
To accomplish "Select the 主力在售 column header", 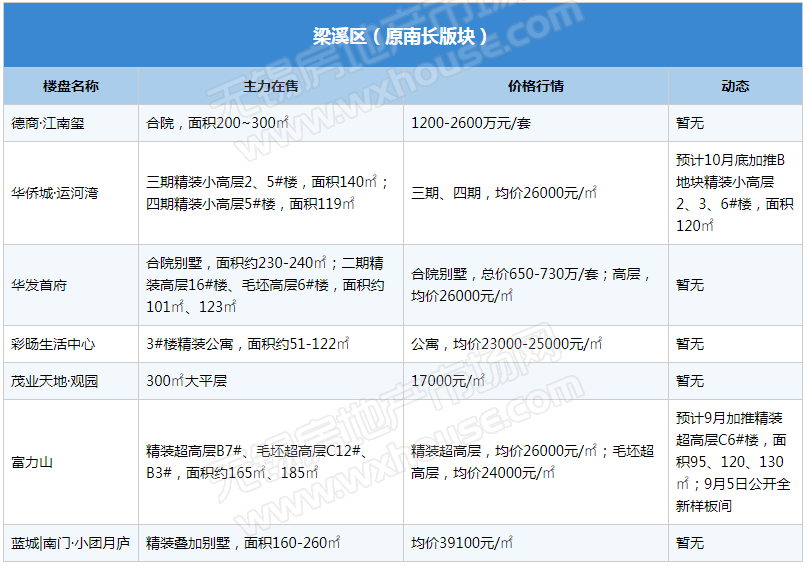I will pyautogui.click(x=271, y=86).
